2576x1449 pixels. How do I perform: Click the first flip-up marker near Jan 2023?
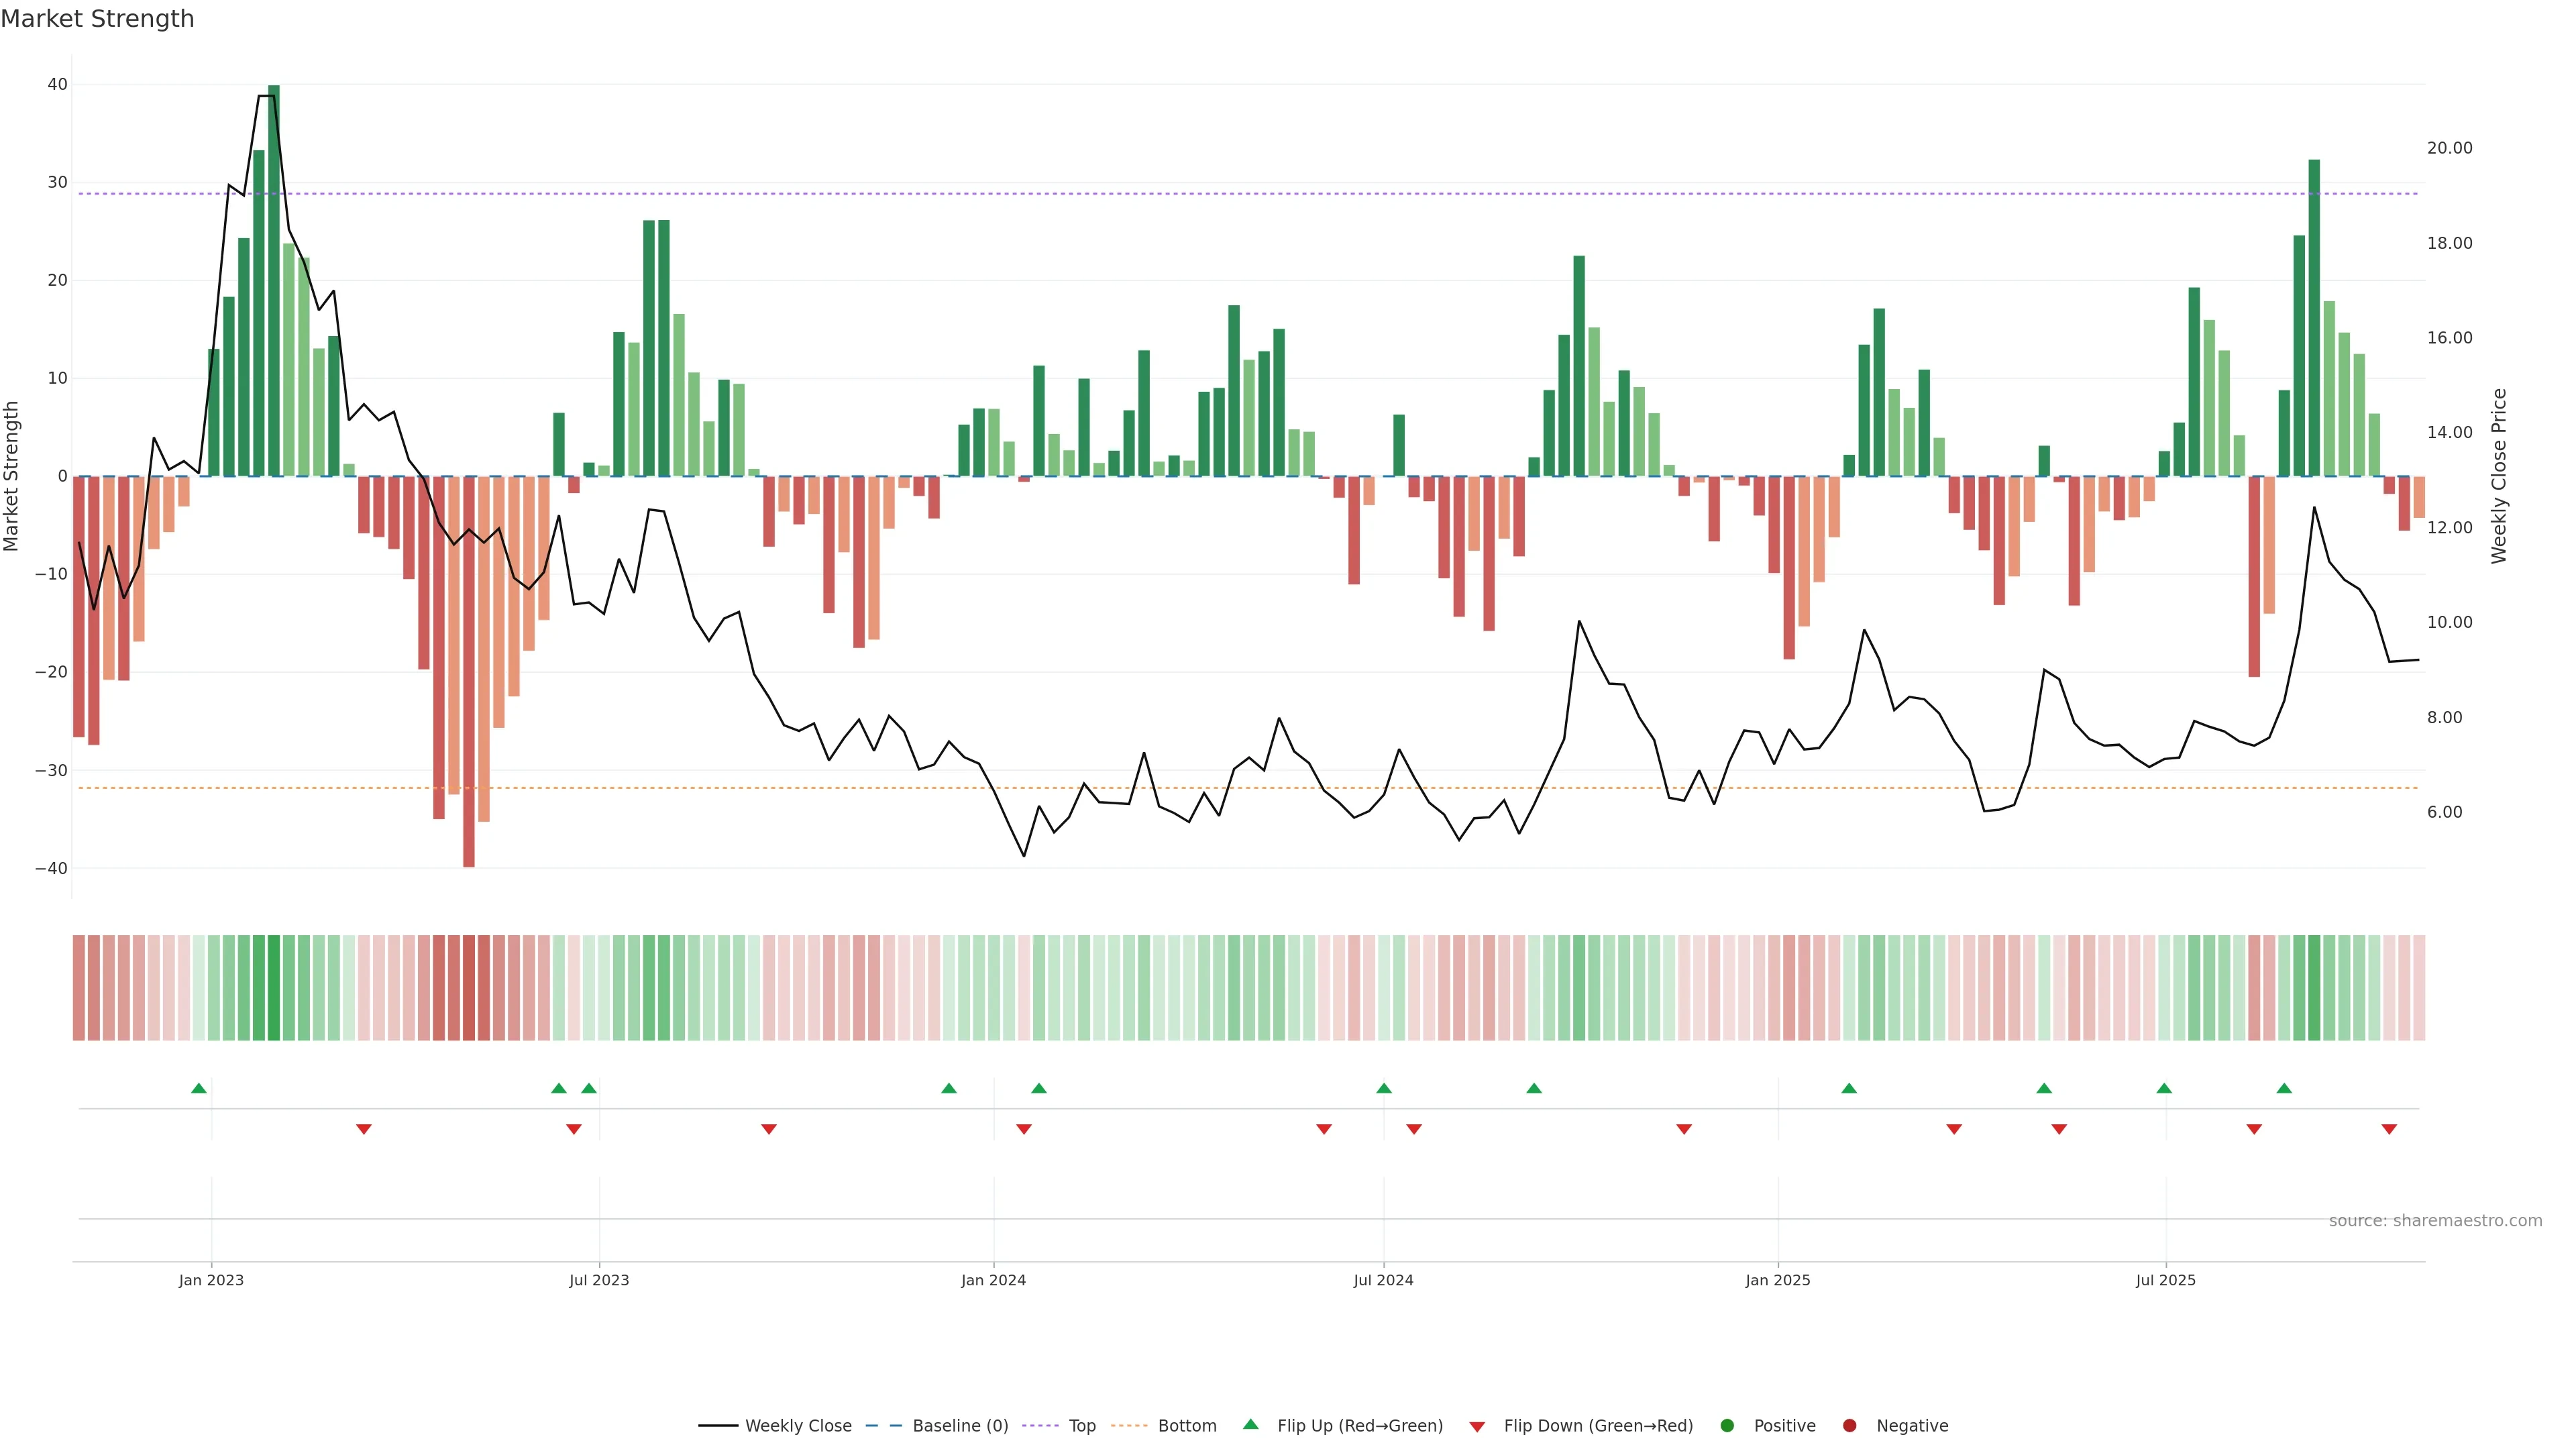199,1088
